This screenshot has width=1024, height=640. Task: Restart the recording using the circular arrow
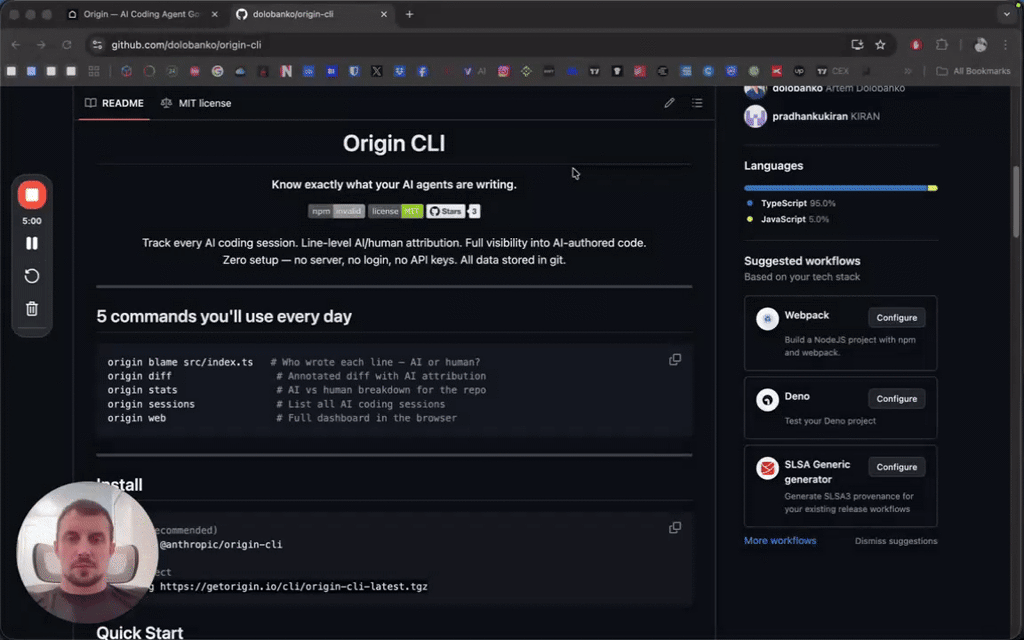[32, 276]
